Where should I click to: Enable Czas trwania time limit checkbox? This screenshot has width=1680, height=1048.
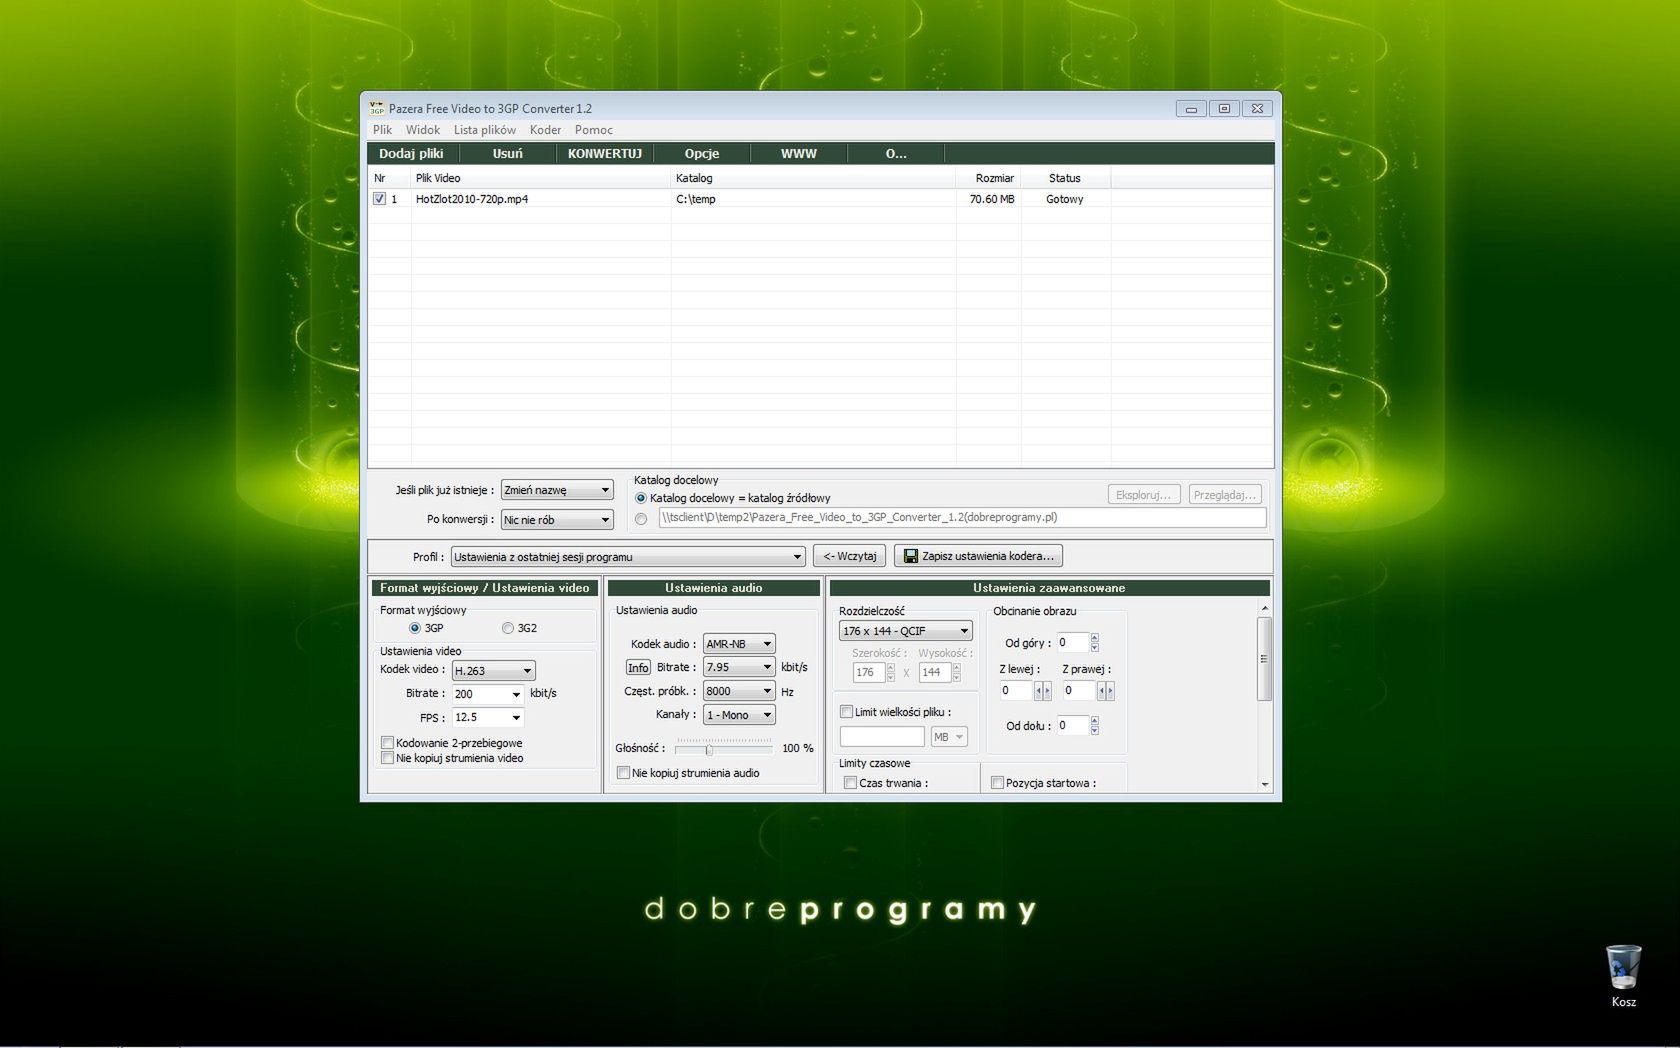pyautogui.click(x=850, y=783)
